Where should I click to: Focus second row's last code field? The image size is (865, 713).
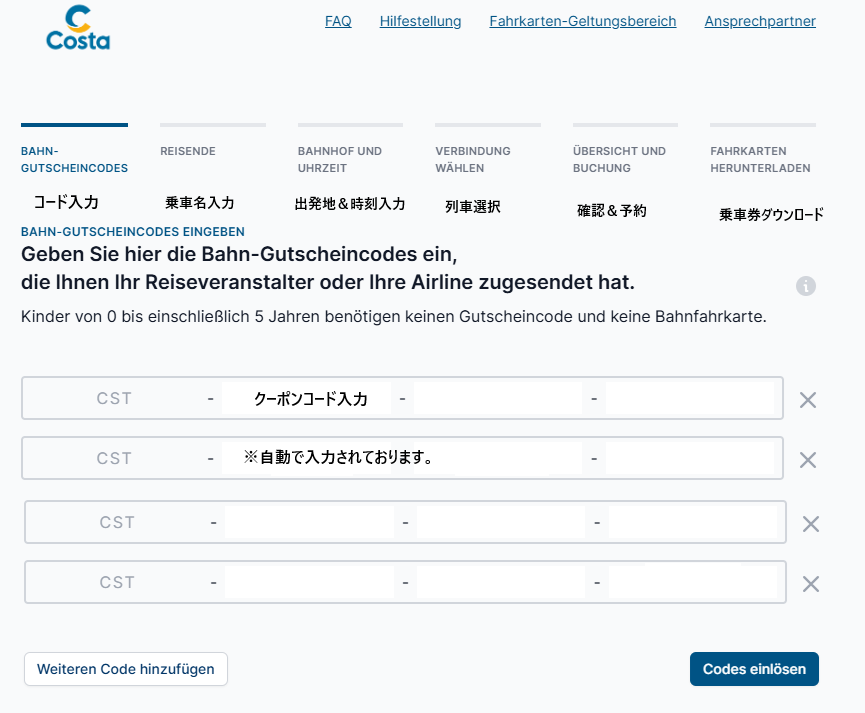pos(690,458)
